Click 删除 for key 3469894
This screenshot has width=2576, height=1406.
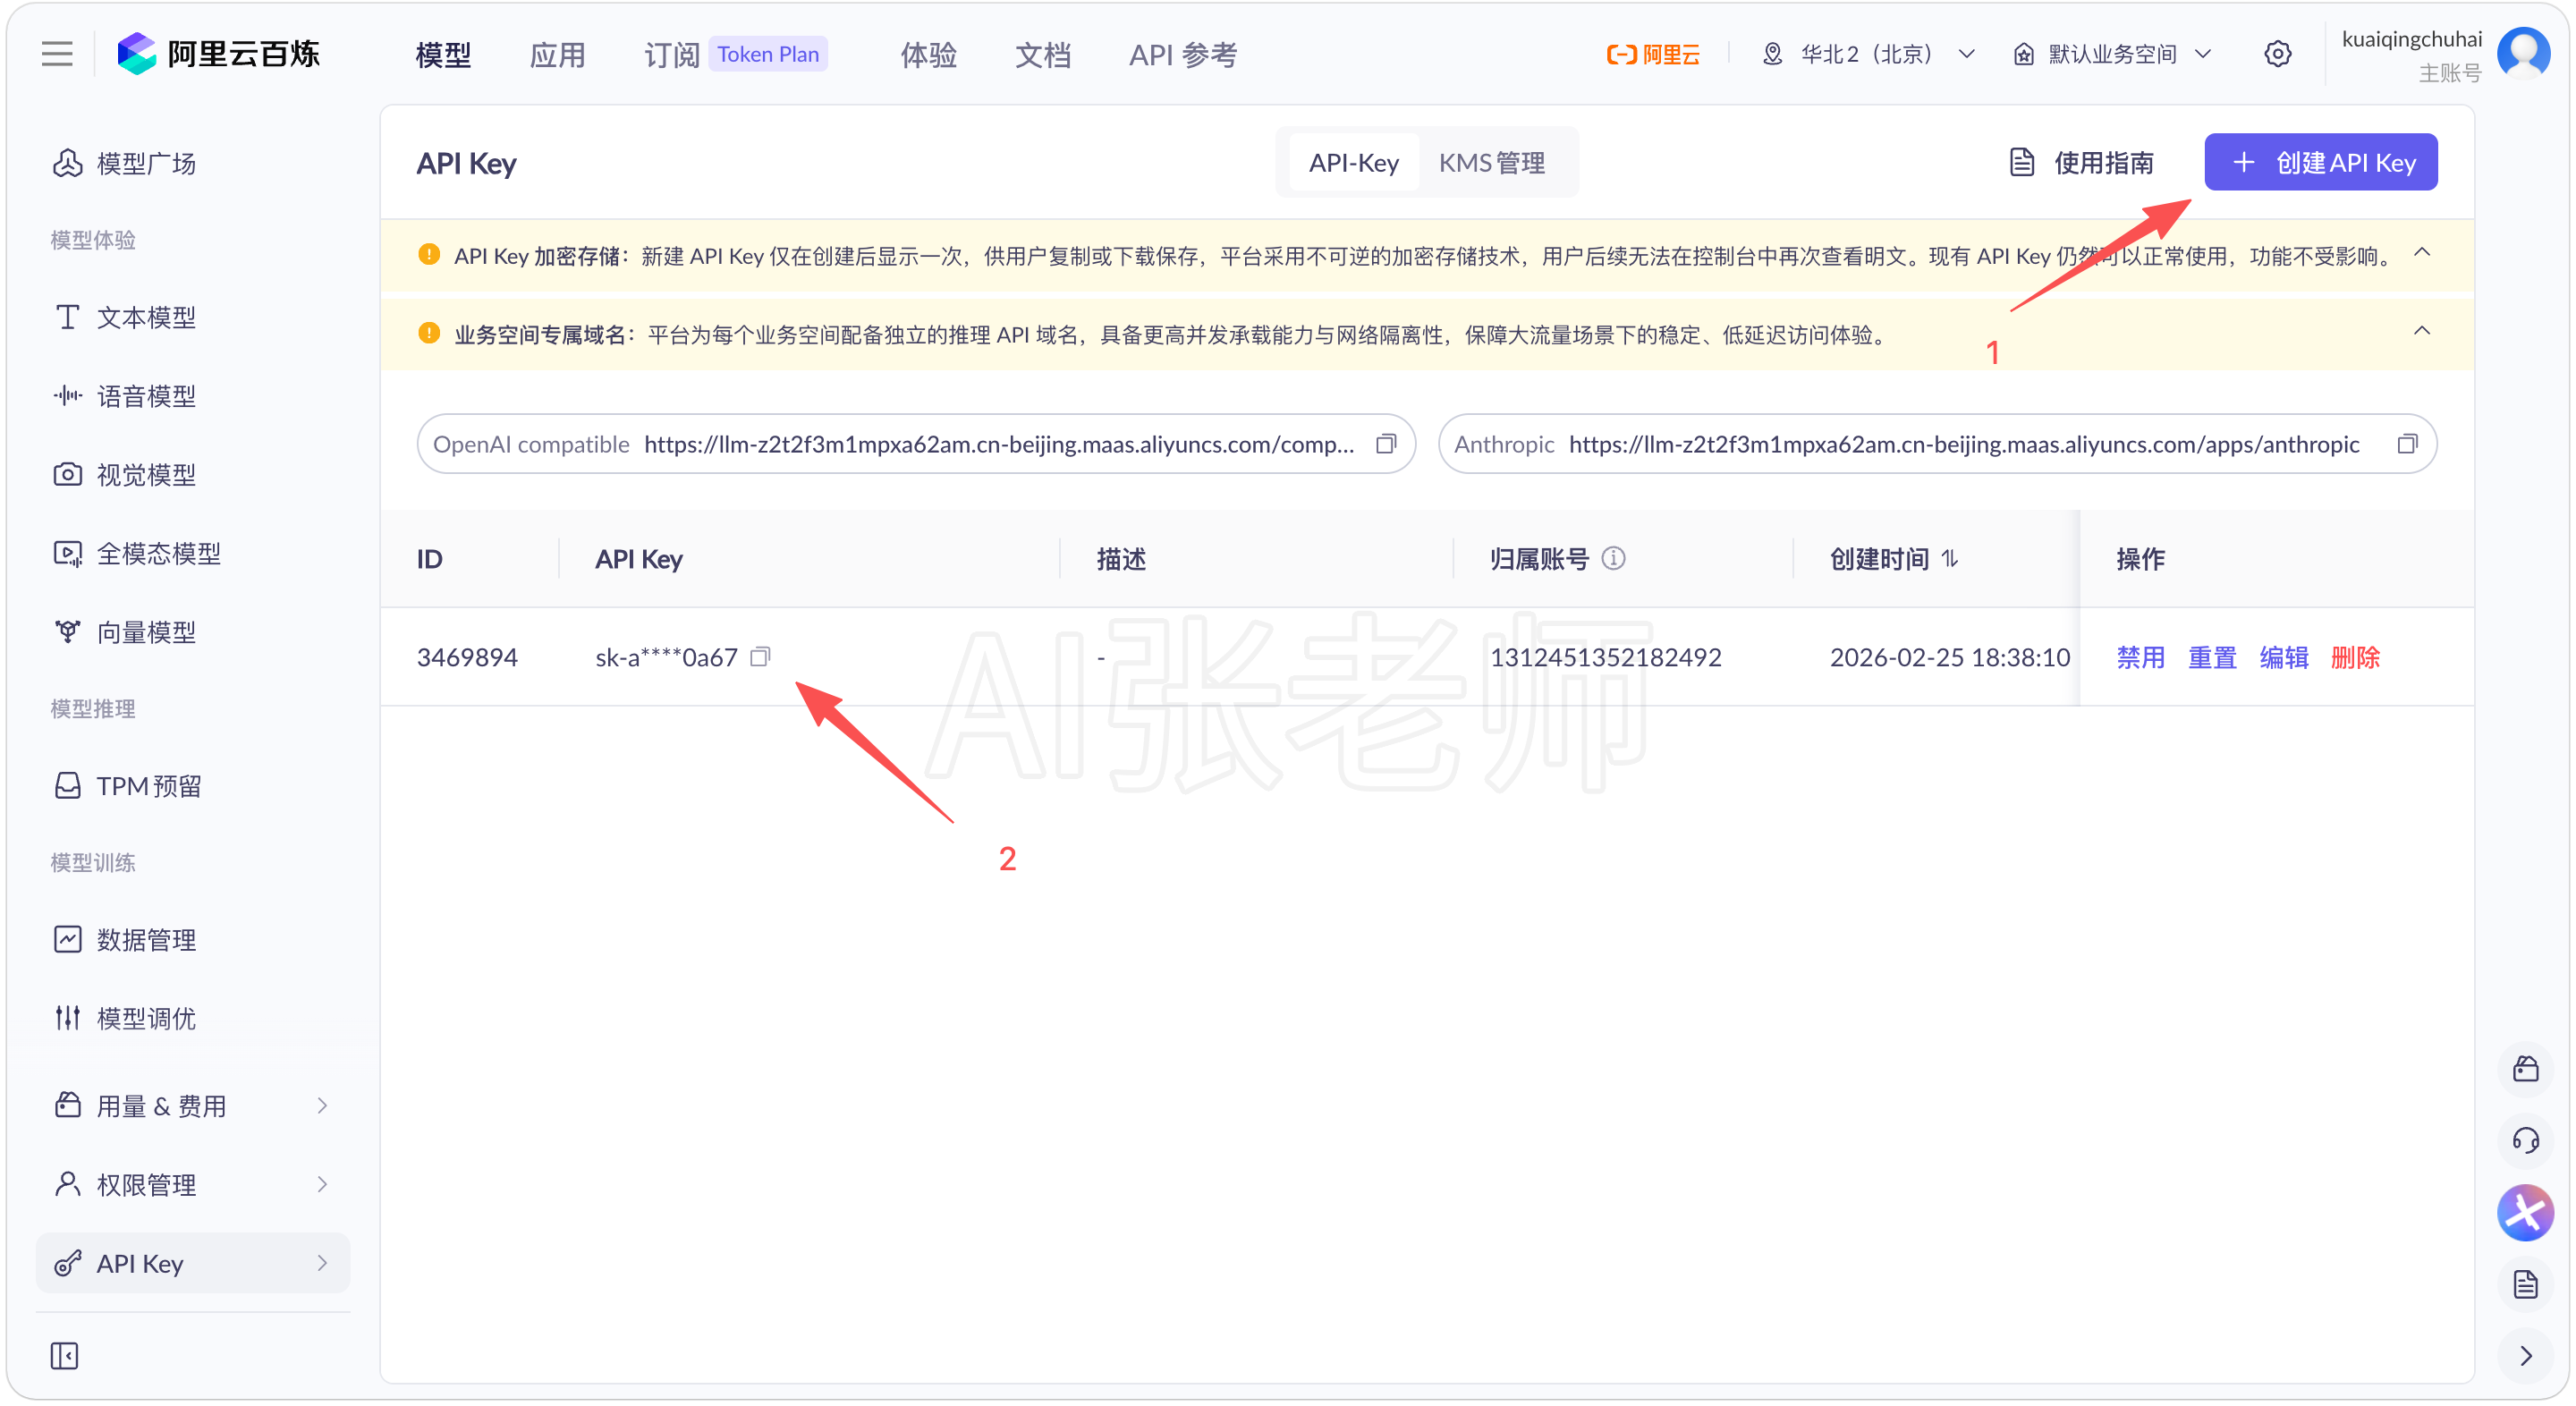[2355, 657]
